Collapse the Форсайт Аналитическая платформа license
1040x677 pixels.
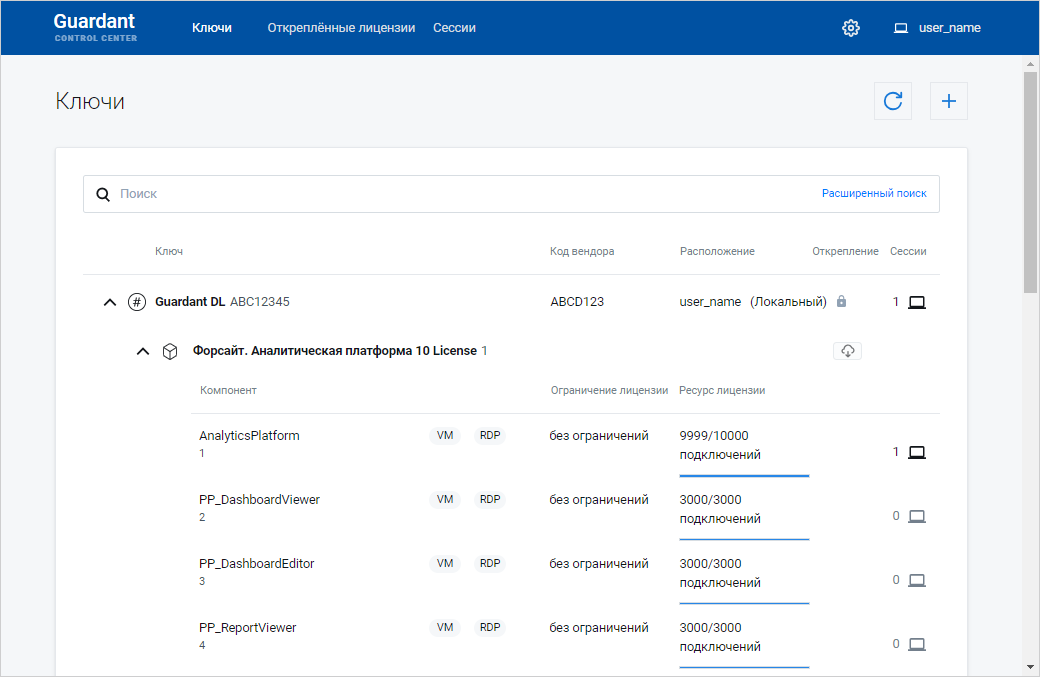(143, 351)
